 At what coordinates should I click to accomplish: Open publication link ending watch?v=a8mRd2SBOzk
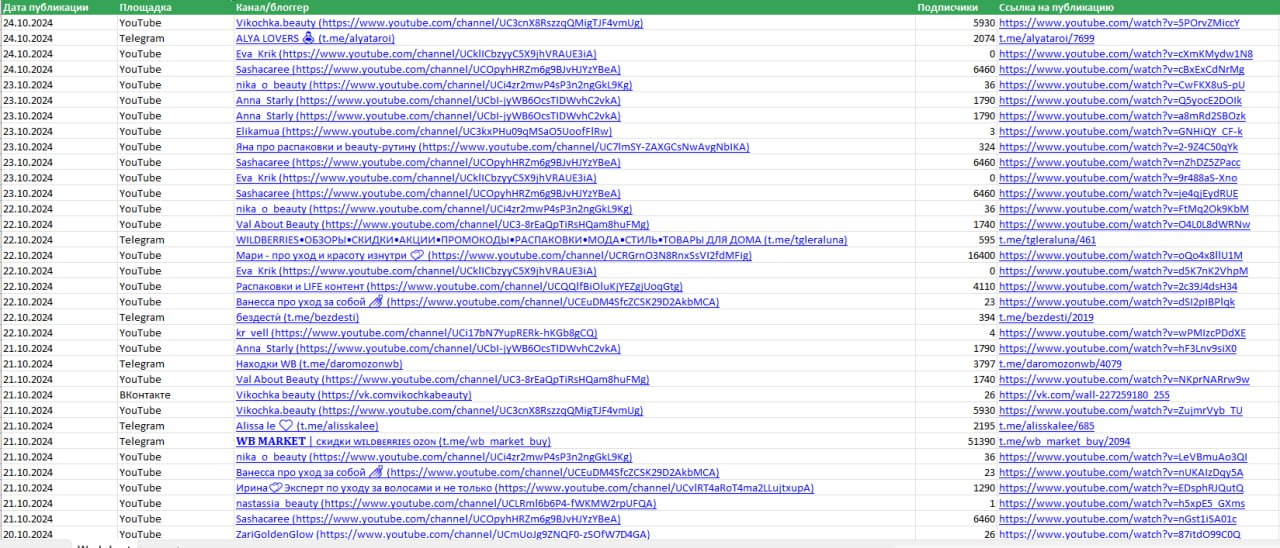[1122, 116]
